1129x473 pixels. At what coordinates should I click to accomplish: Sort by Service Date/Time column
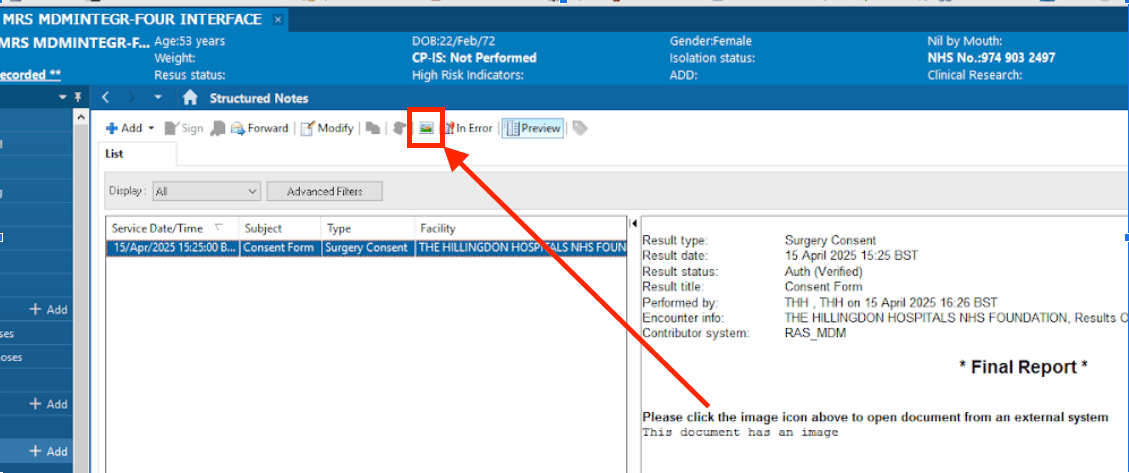(172, 228)
